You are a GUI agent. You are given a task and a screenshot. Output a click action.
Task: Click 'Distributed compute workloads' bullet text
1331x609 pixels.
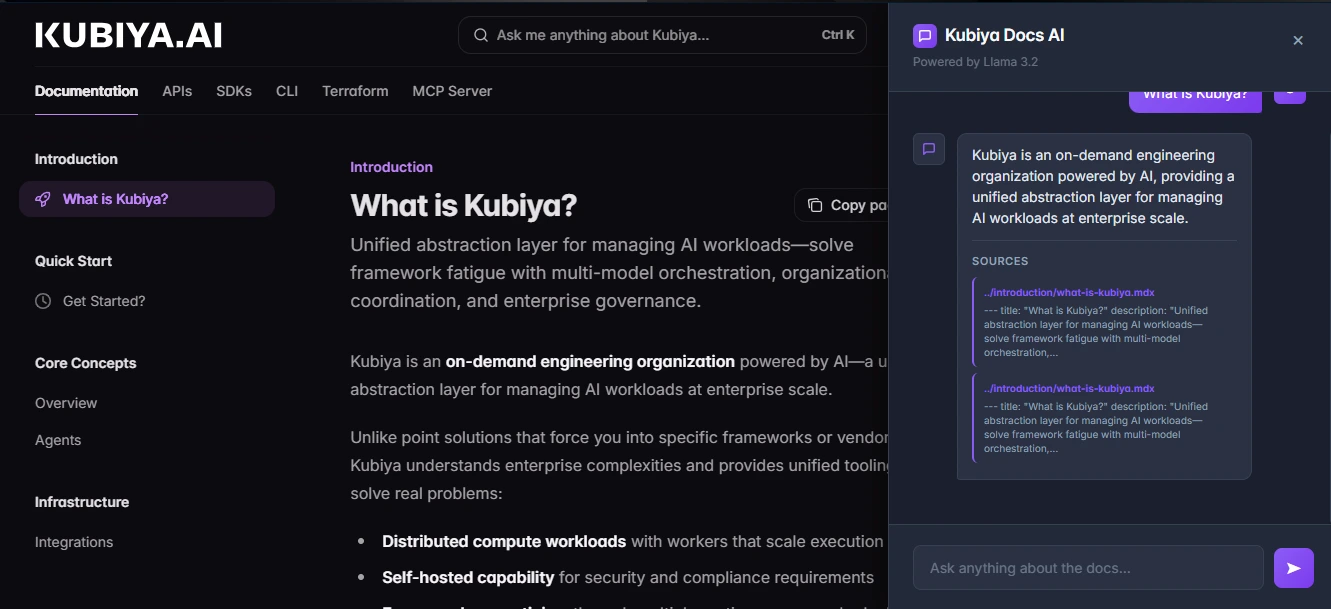(x=504, y=541)
